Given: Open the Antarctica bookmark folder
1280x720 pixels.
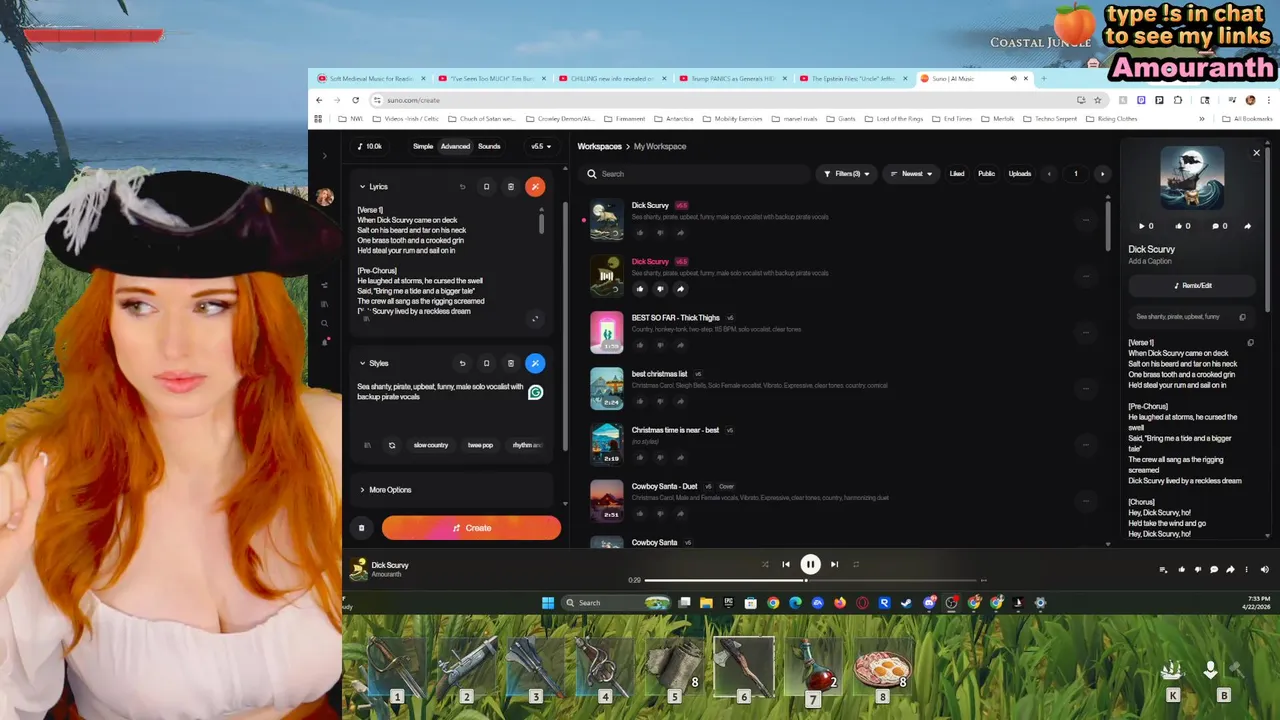Looking at the screenshot, I should 673,119.
